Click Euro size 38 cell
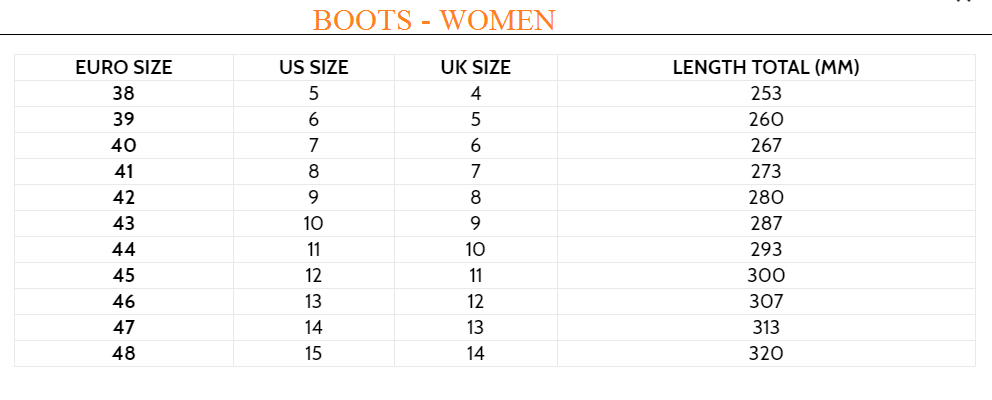 124,94
